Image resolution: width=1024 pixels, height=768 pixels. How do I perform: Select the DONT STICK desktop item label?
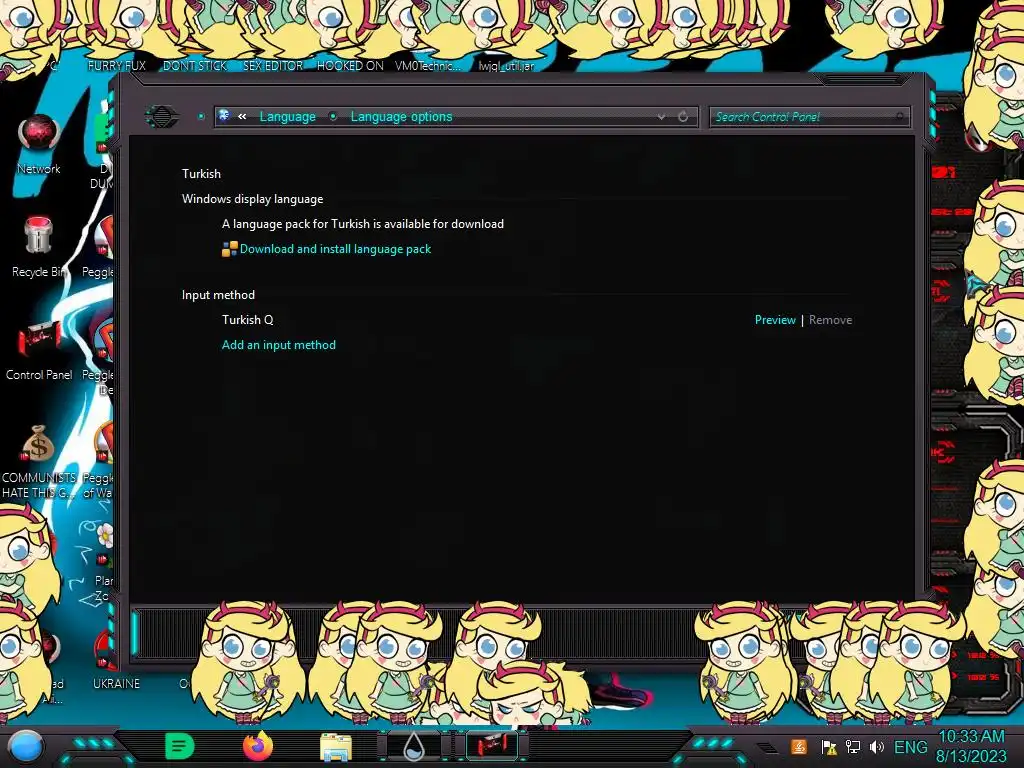point(195,66)
